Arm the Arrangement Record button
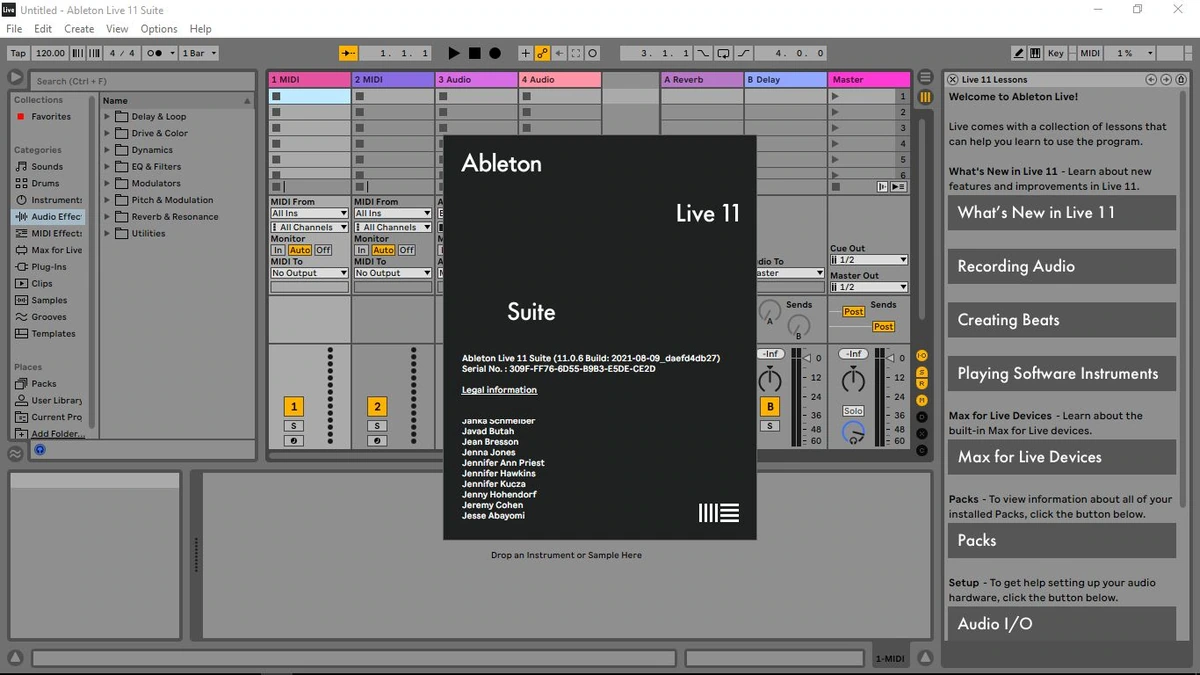 coord(495,53)
